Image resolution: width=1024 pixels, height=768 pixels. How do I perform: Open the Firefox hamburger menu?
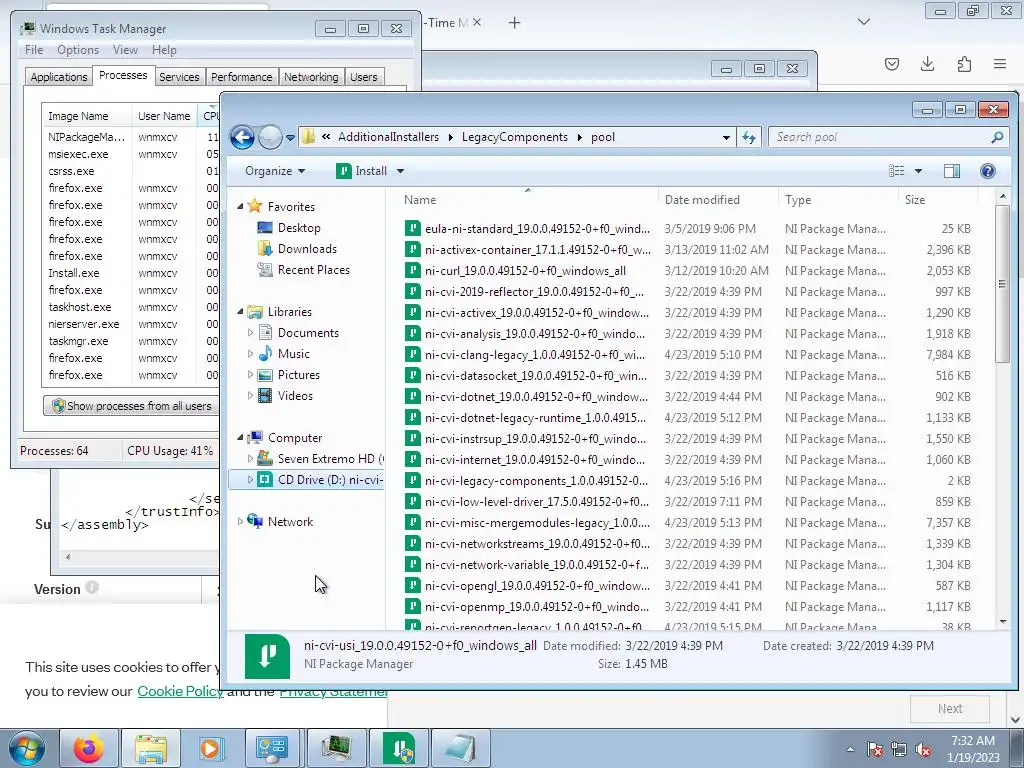(1000, 64)
